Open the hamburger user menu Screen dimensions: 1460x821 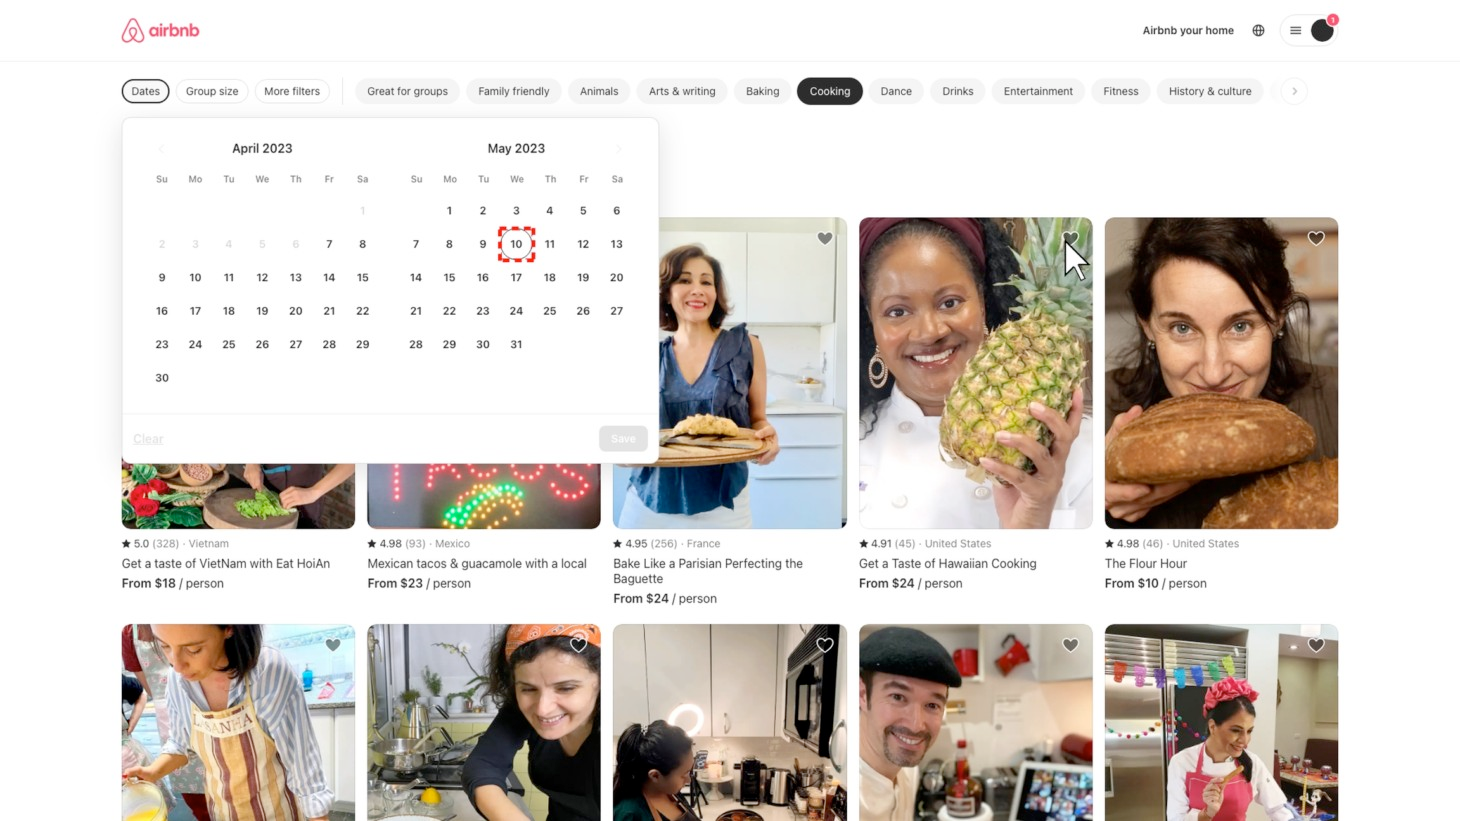pyautogui.click(x=1295, y=31)
